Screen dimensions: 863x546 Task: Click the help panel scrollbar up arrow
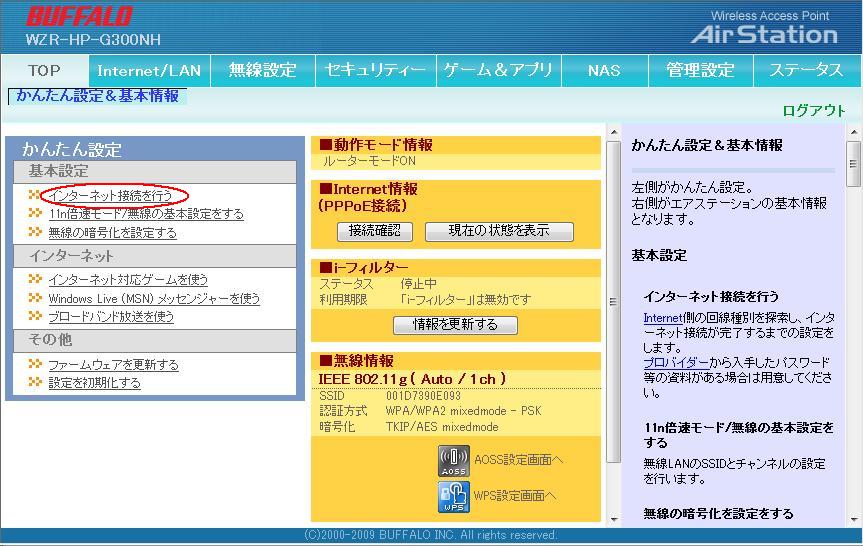click(x=853, y=133)
